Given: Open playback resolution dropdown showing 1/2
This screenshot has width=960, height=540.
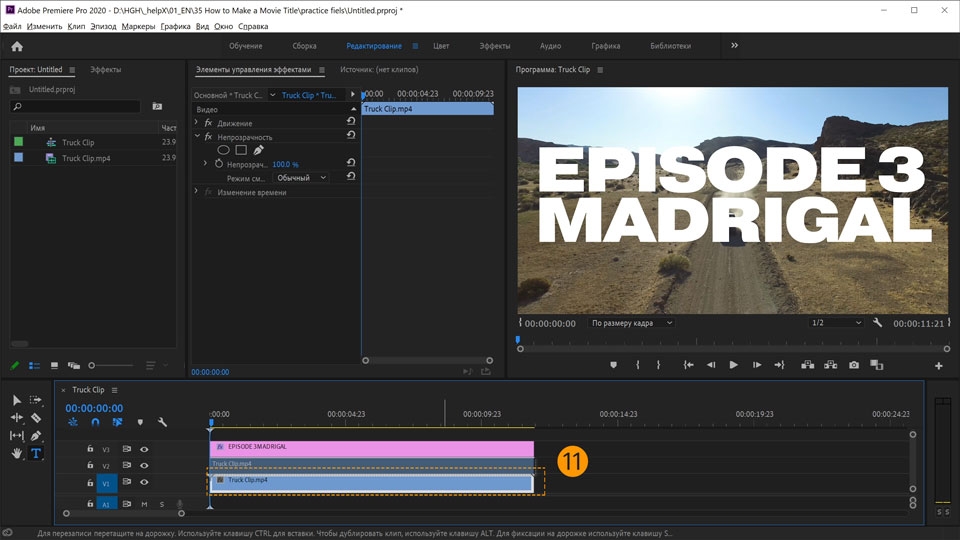Looking at the screenshot, I should click(836, 323).
